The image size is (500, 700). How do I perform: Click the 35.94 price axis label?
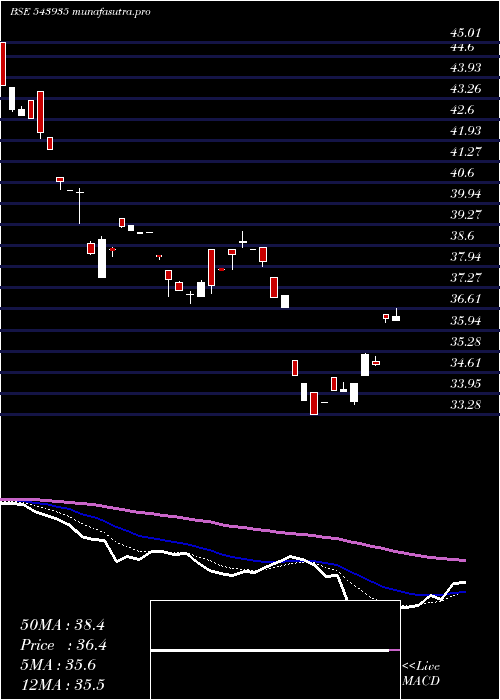[465, 321]
